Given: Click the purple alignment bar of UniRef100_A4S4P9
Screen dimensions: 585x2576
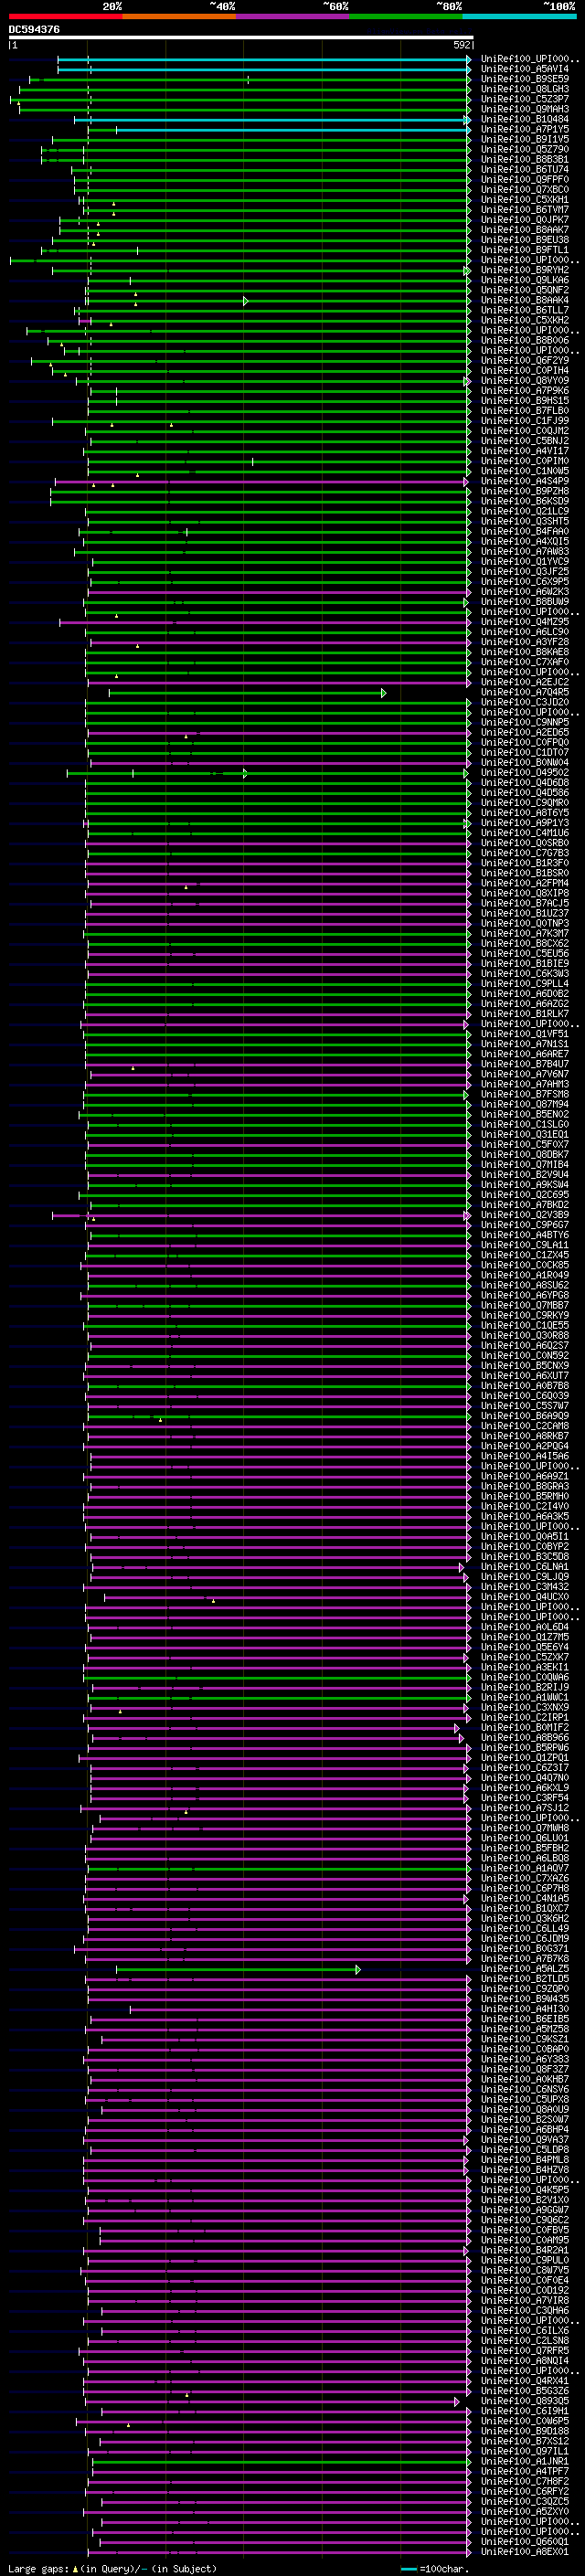Looking at the screenshot, I should click(x=261, y=482).
